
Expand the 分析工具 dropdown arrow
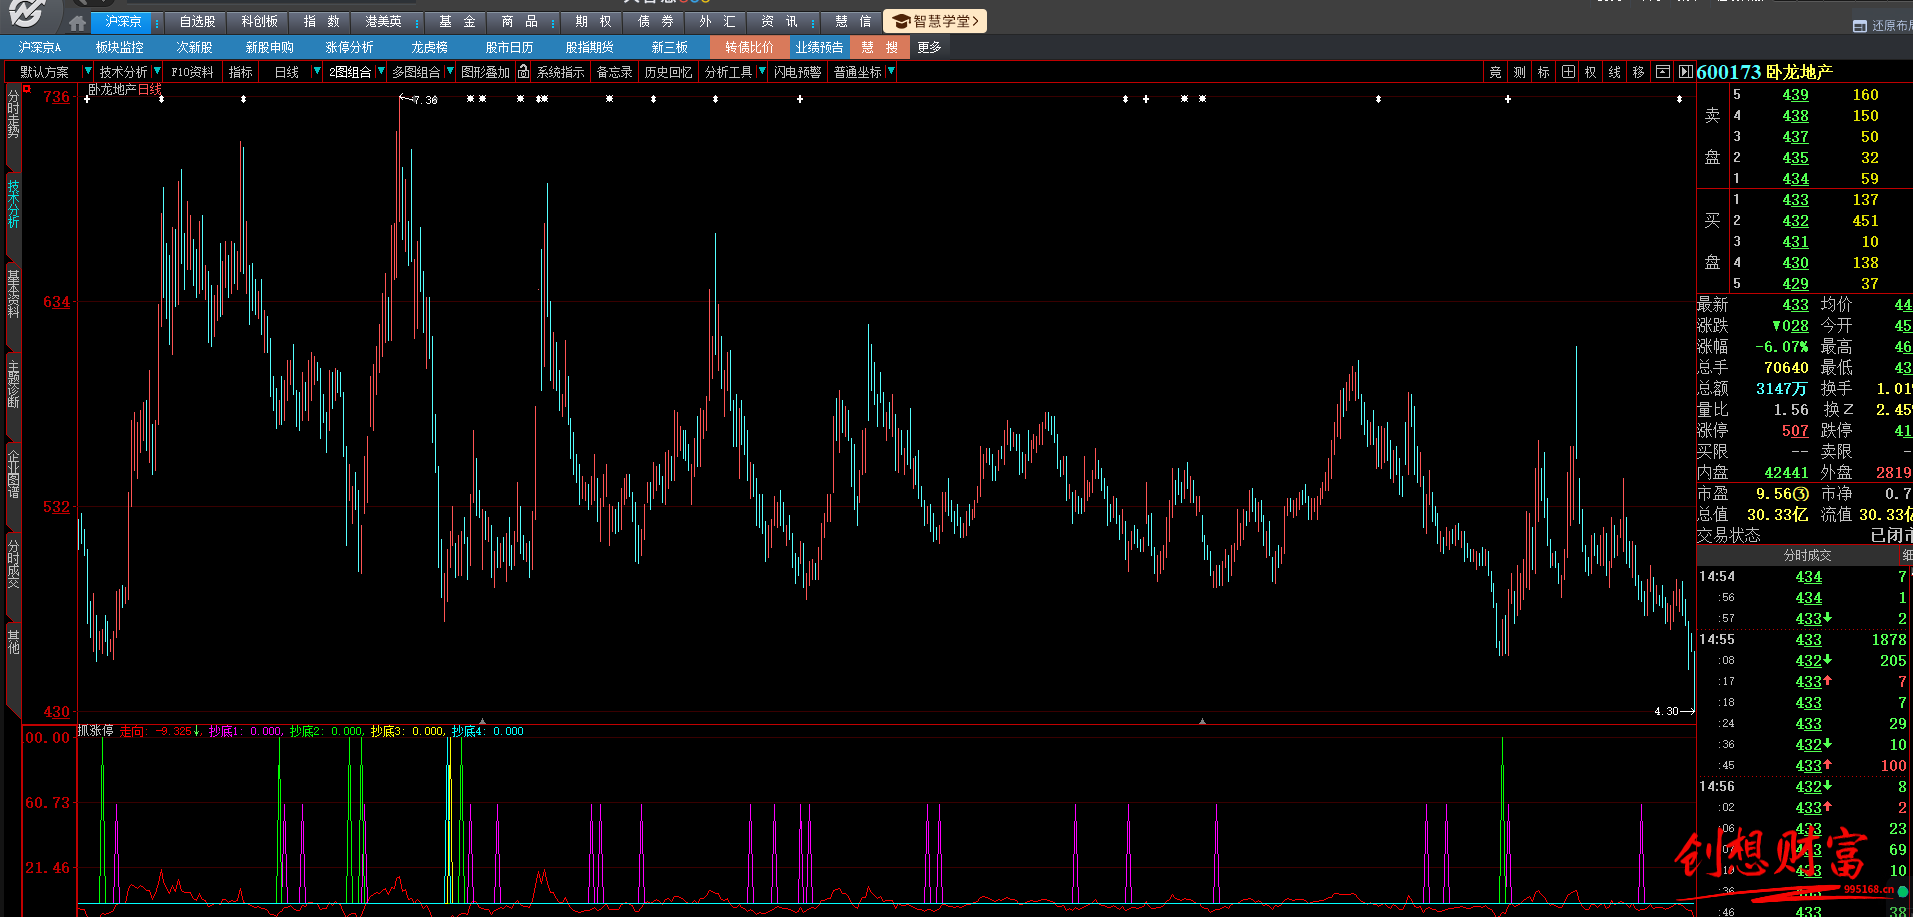pyautogui.click(x=761, y=71)
